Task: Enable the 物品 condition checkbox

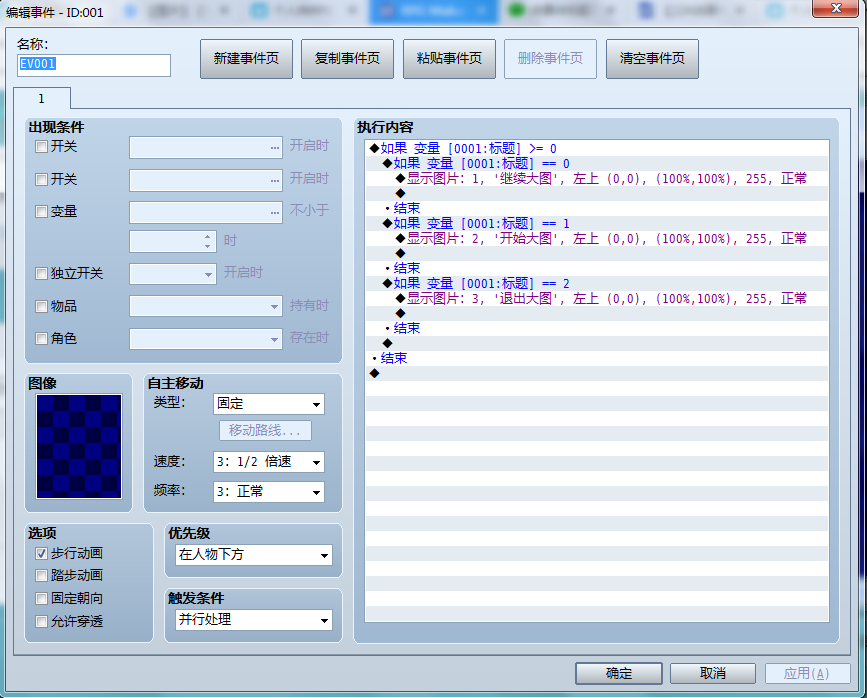Action: [41, 306]
